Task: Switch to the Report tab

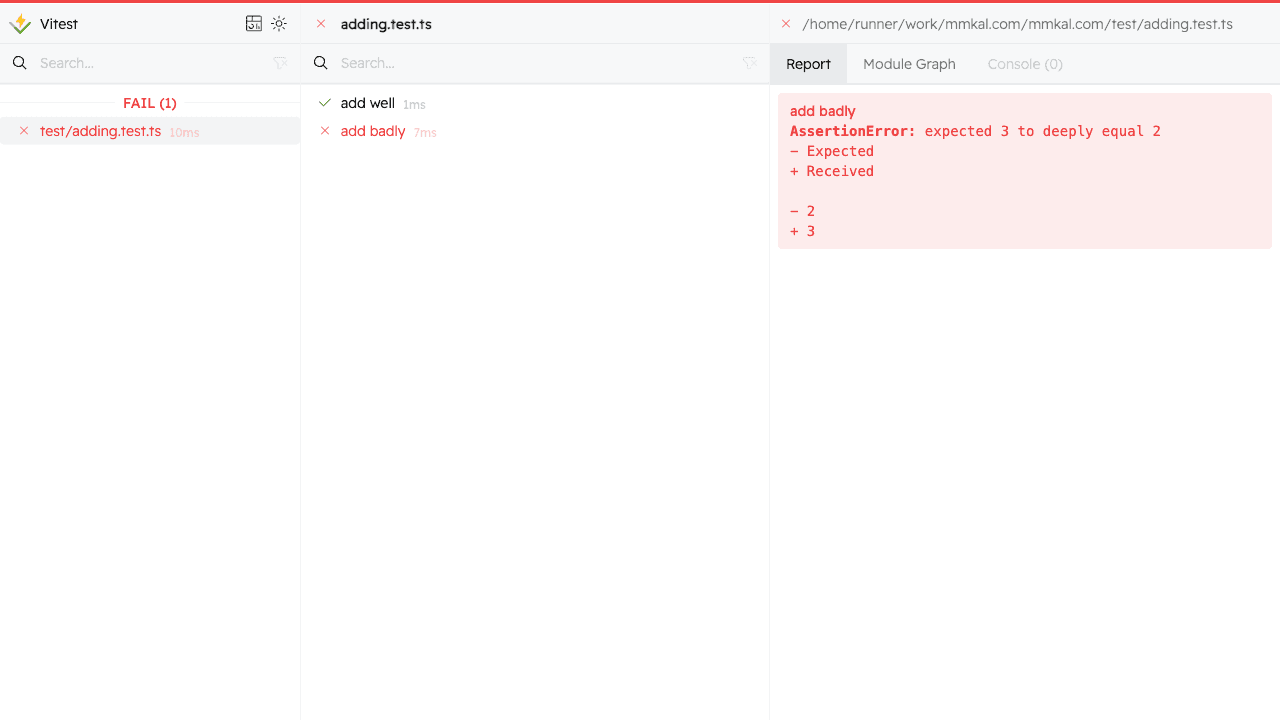Action: tap(808, 64)
